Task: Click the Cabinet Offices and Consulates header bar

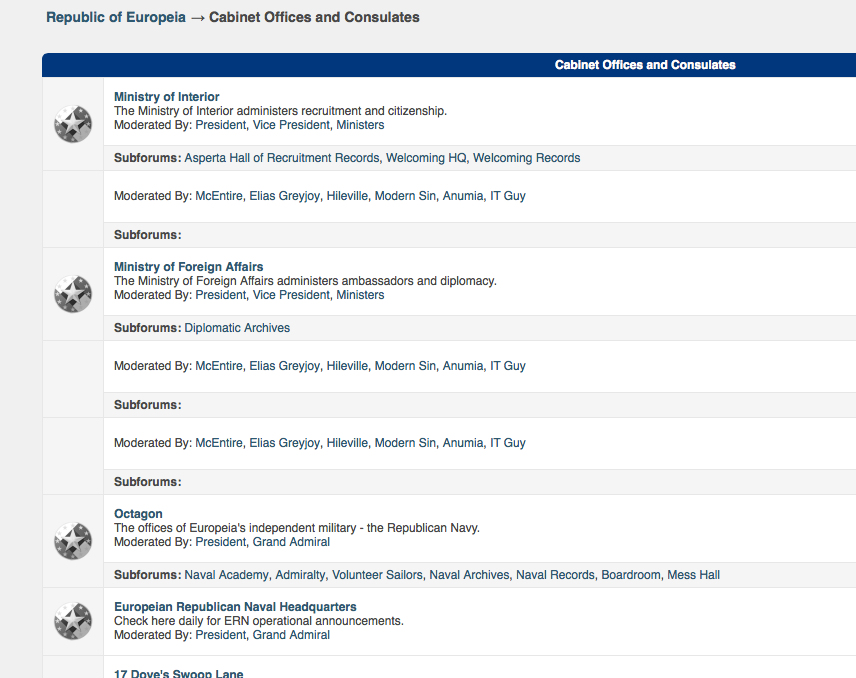Action: (x=645, y=65)
